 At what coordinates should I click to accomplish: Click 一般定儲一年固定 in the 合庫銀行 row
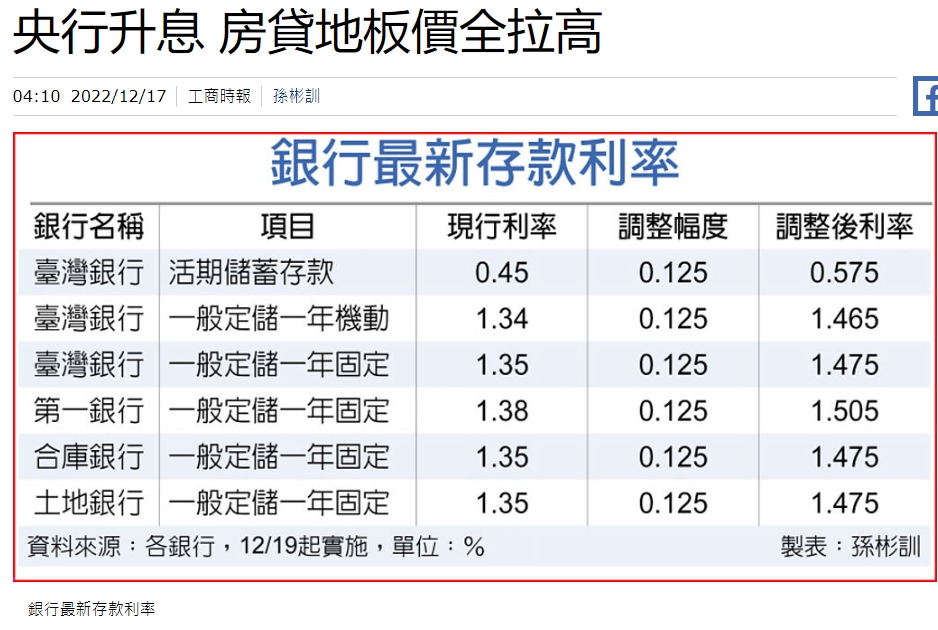pos(279,456)
